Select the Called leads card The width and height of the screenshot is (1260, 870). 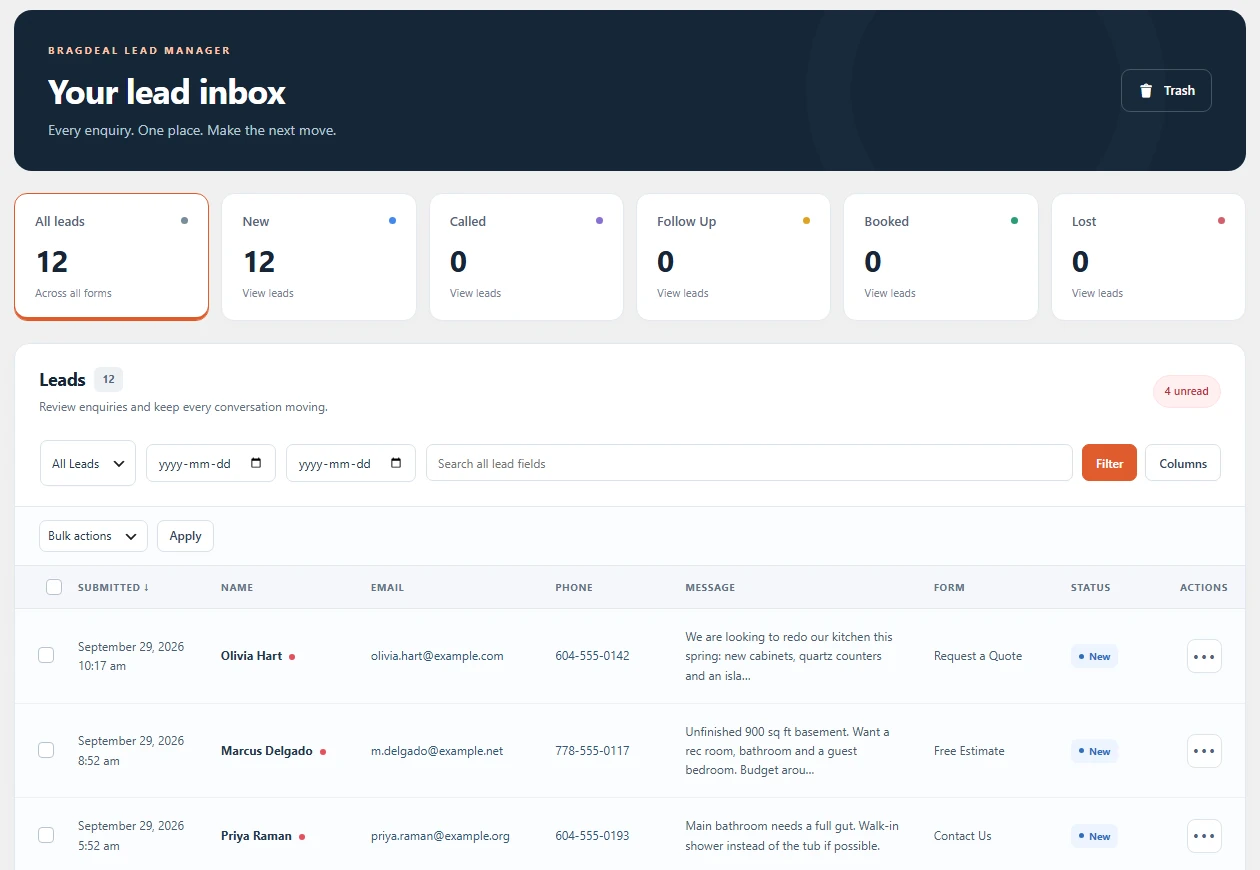[x=526, y=257]
